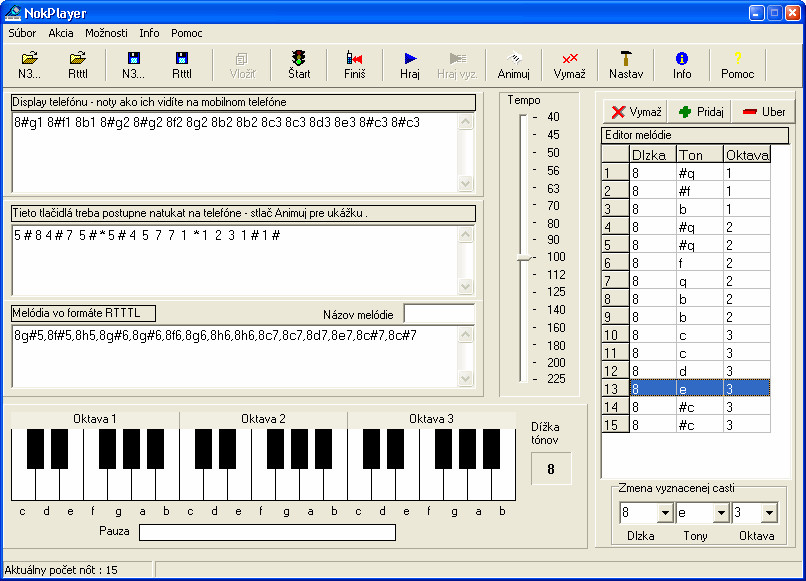Open the Možnosti menu

(106, 33)
